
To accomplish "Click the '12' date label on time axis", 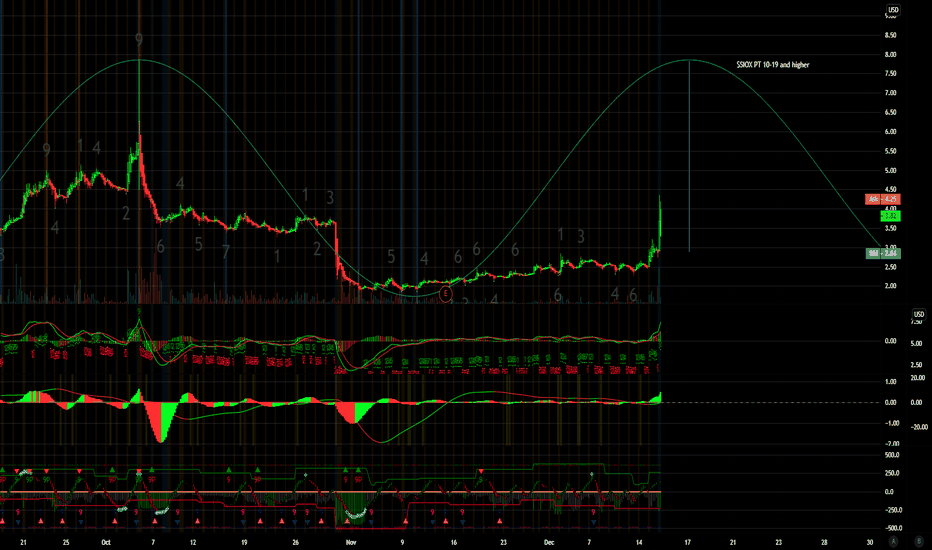I will point(193,542).
